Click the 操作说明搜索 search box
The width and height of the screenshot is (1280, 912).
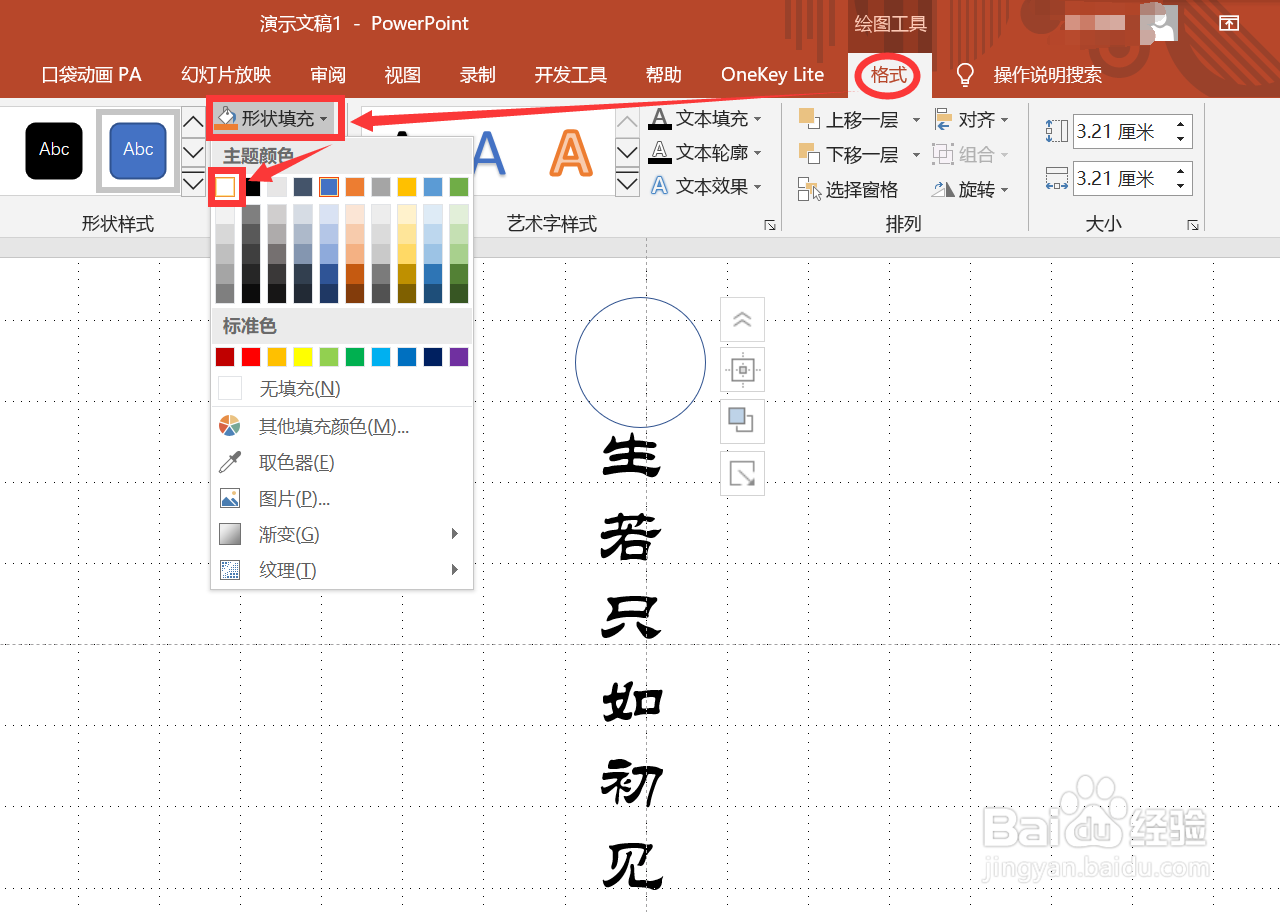point(1048,75)
